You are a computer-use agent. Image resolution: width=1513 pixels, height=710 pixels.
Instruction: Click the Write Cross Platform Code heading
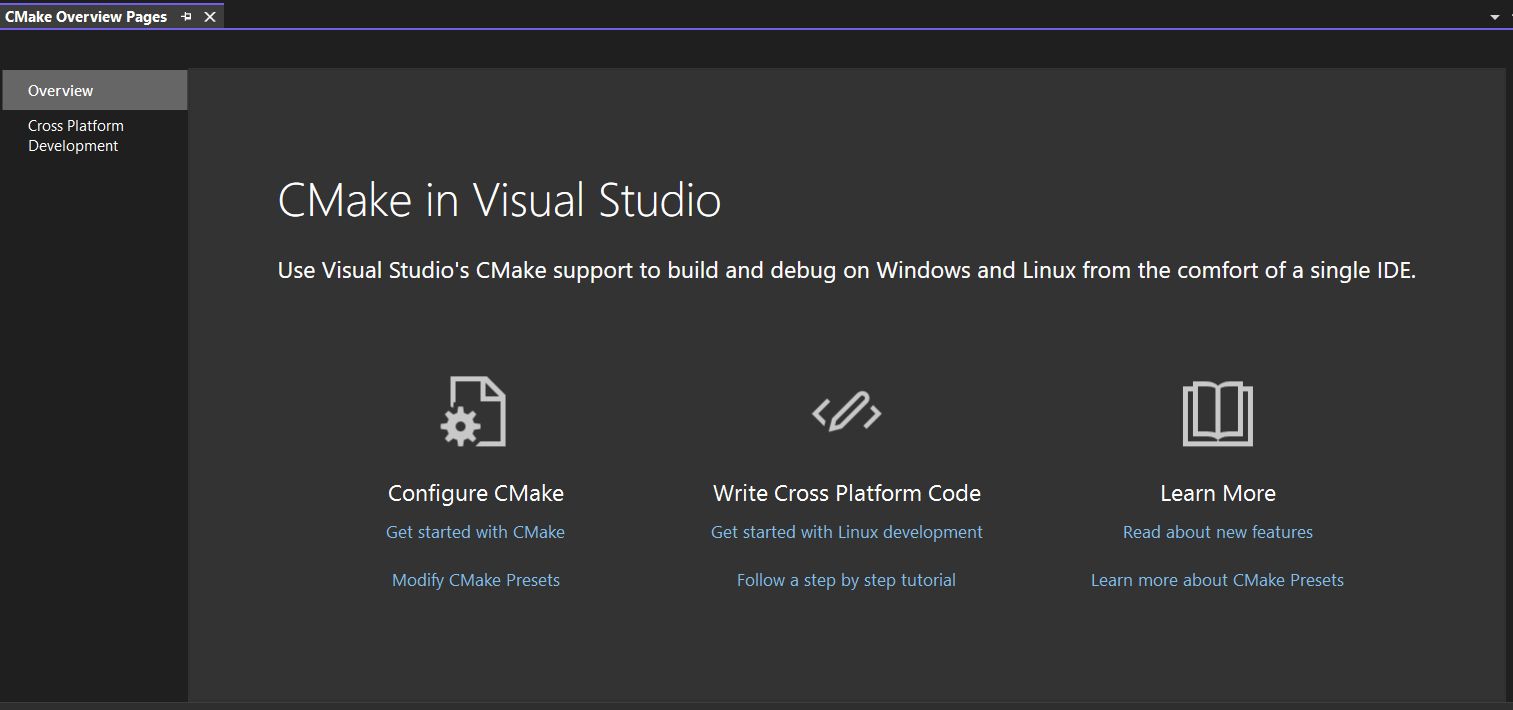(847, 493)
